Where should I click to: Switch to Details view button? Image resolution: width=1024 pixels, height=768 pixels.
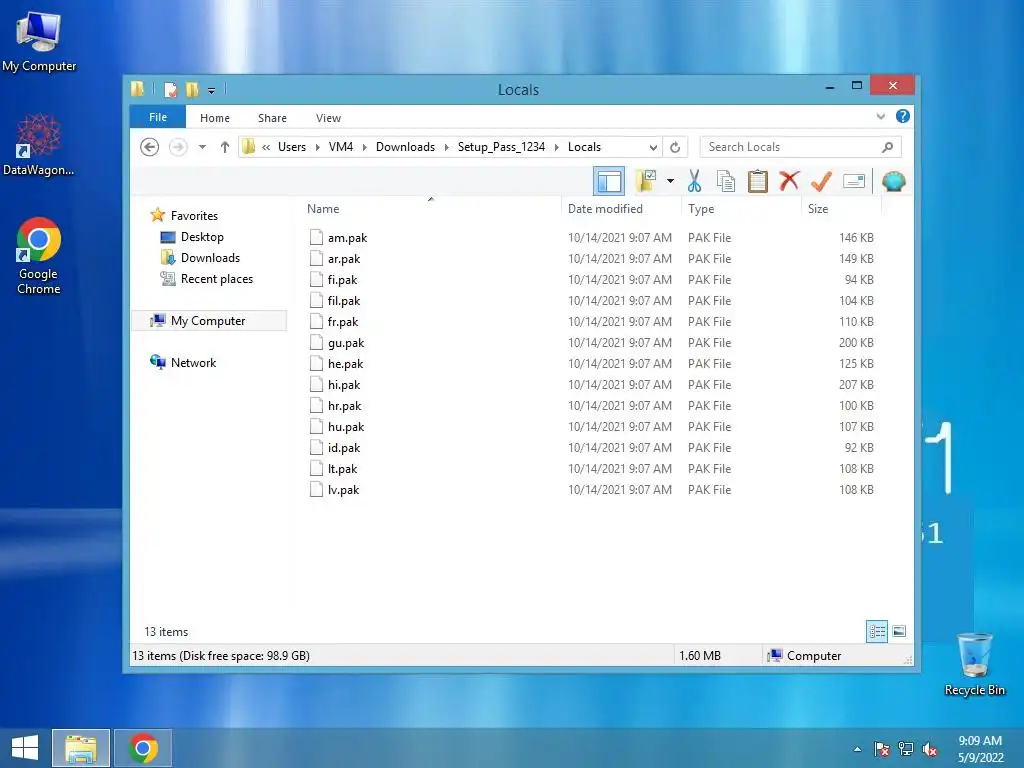[876, 632]
